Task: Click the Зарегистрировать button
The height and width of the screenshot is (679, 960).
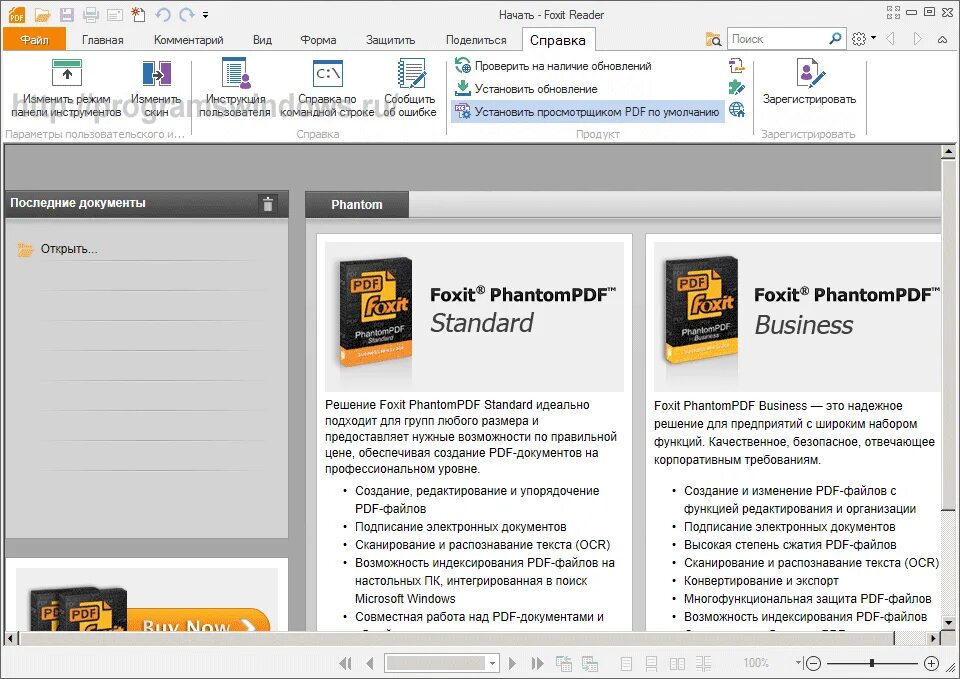Action: [x=809, y=81]
